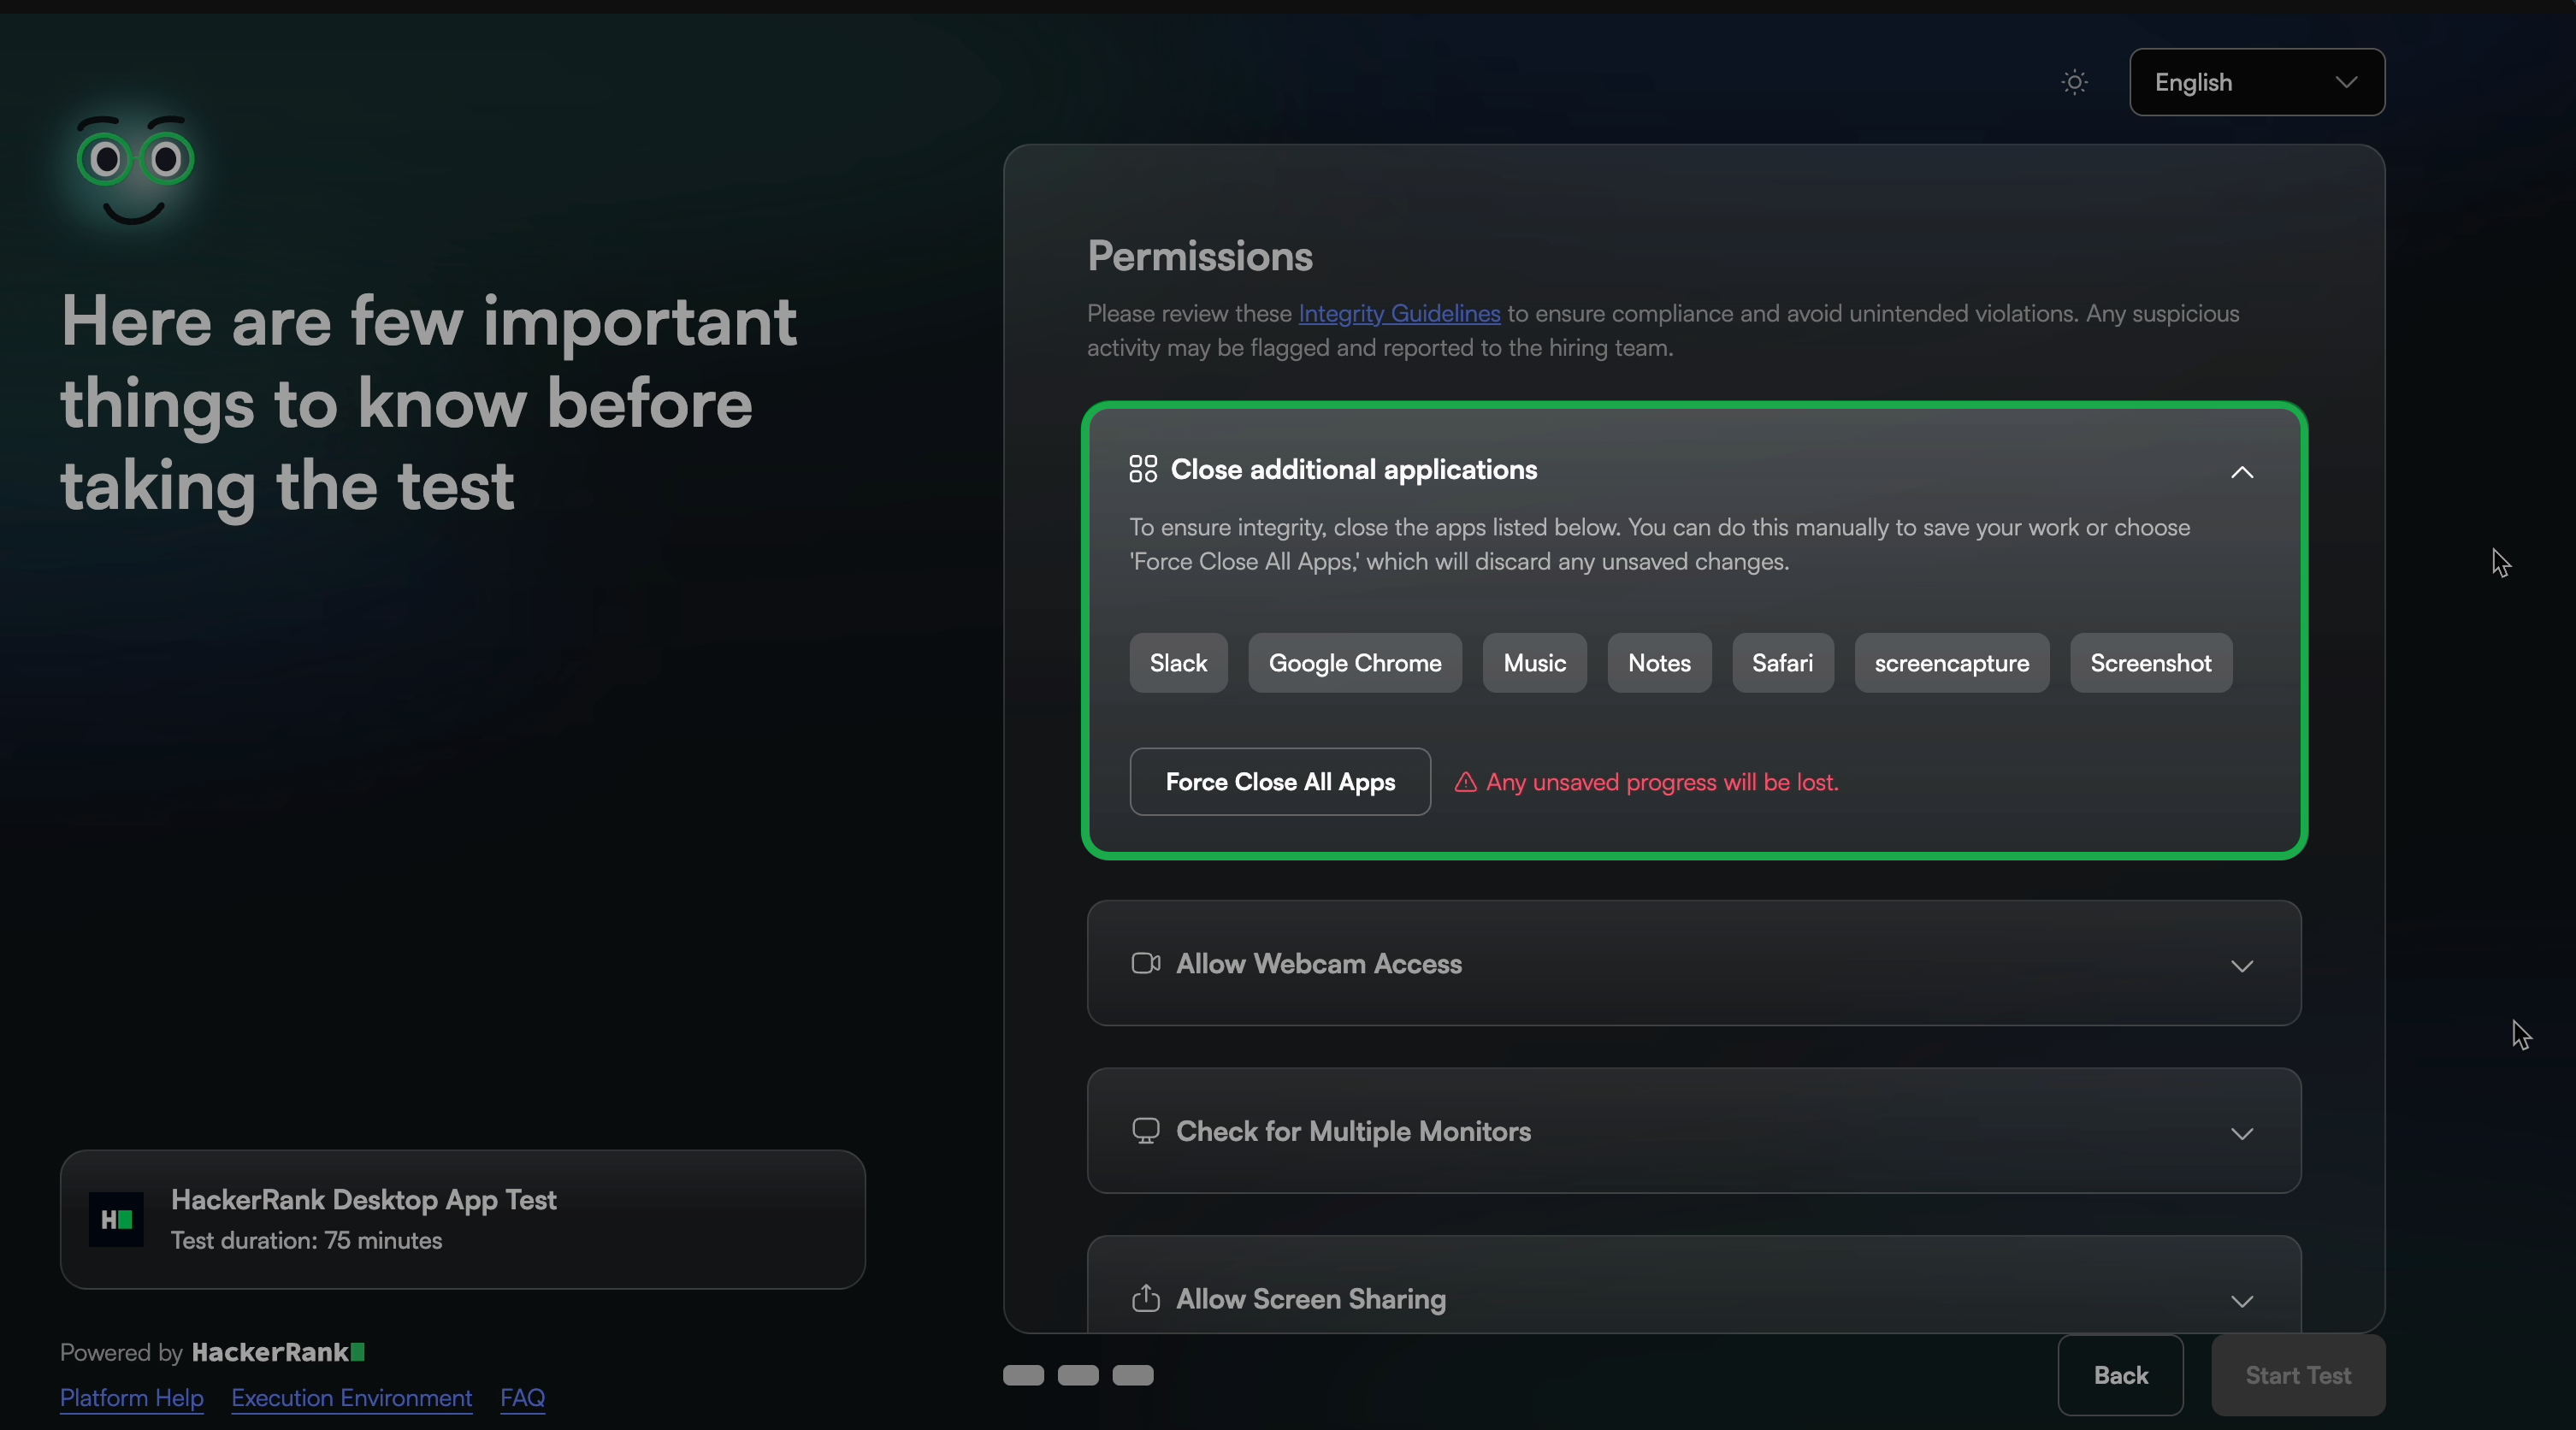Click the HackerRank logo in the test card
Screen dimensions: 2576x1430
116,1219
